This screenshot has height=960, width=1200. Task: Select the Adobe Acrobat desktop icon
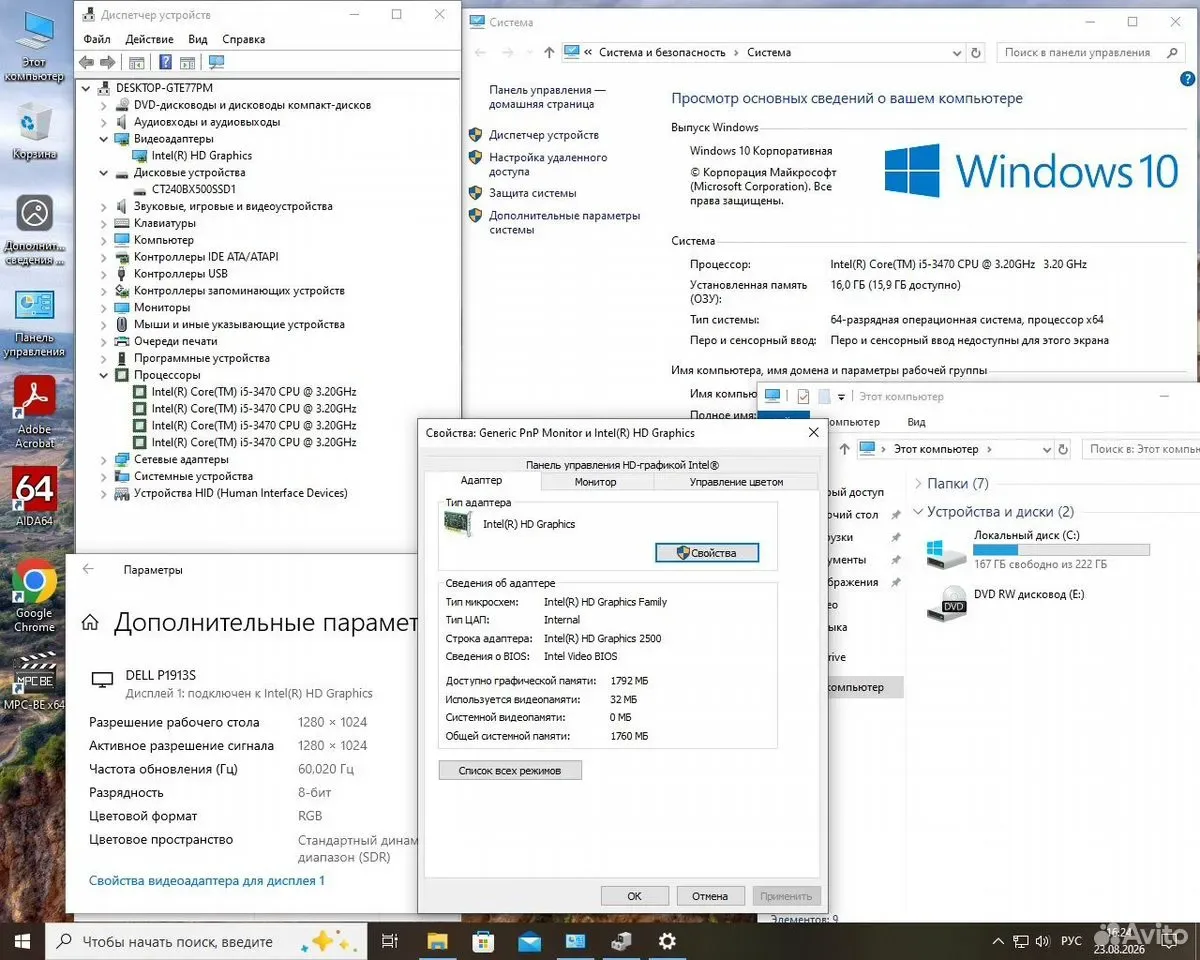(x=34, y=412)
